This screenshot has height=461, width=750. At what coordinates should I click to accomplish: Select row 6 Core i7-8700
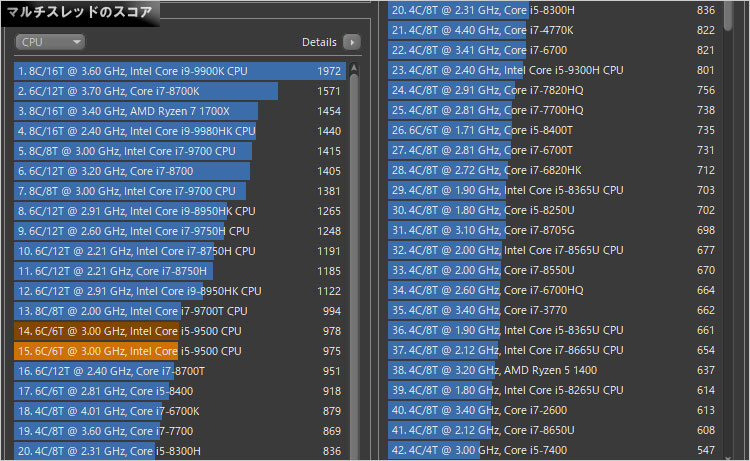(180, 172)
